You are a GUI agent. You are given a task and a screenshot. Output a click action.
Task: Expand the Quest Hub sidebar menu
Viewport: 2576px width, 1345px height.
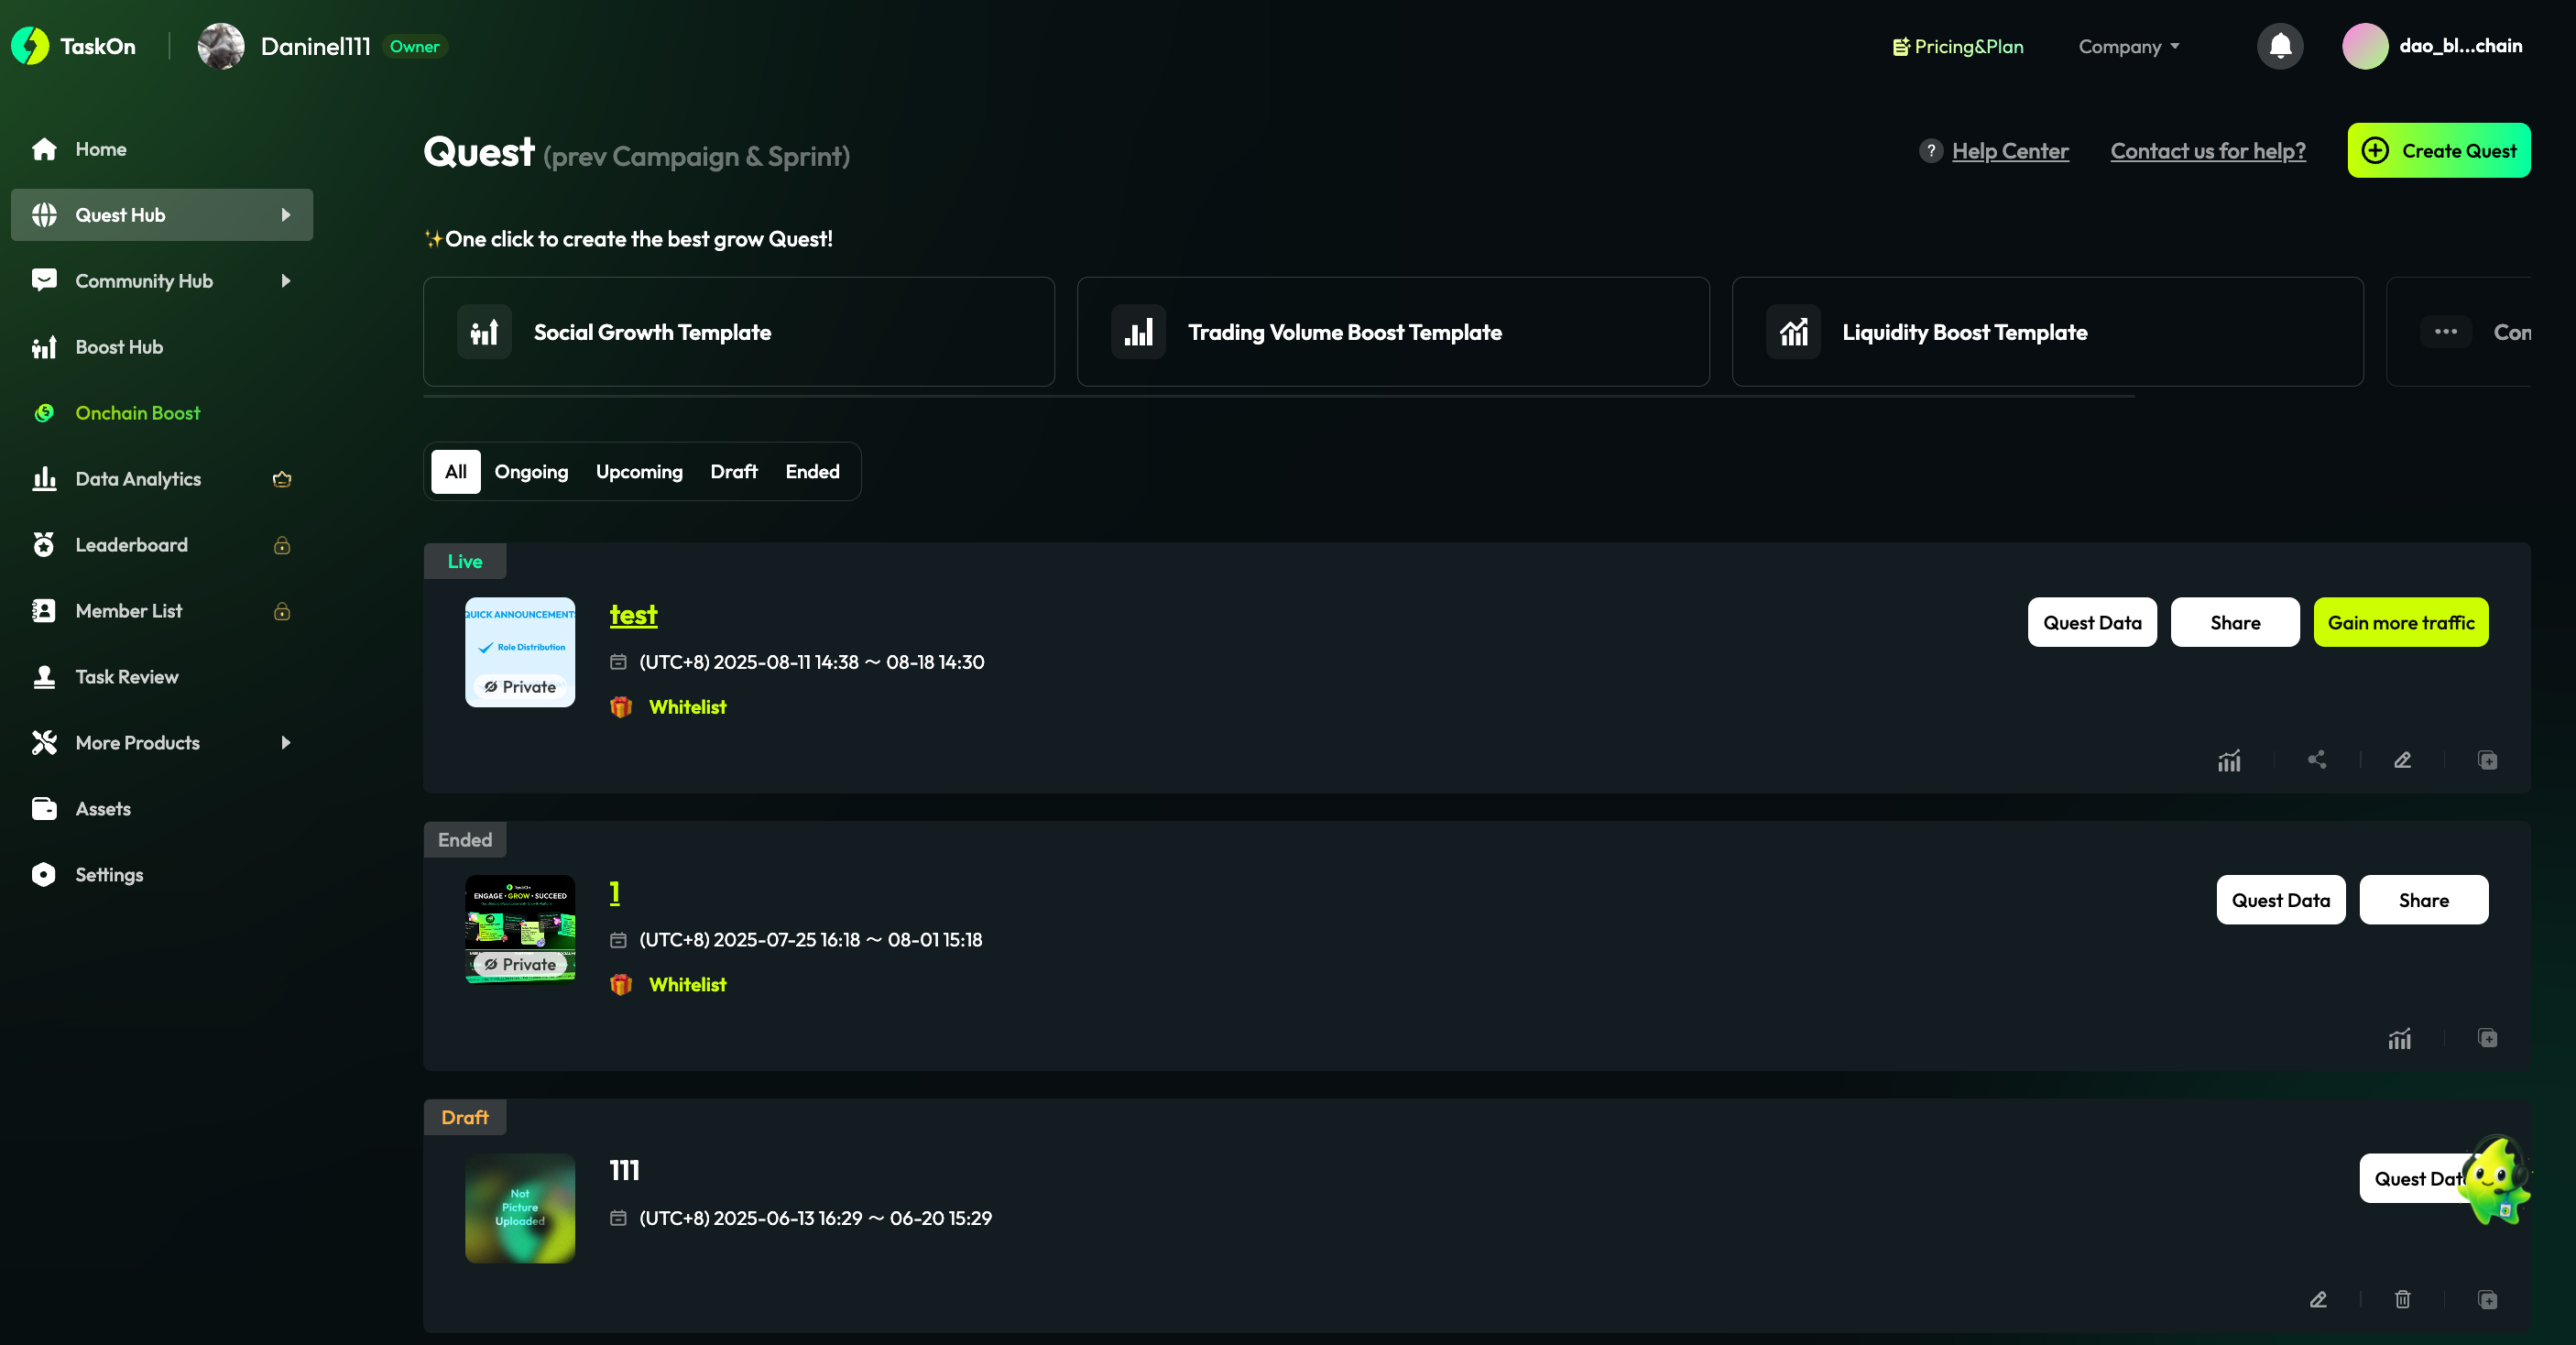click(x=285, y=215)
